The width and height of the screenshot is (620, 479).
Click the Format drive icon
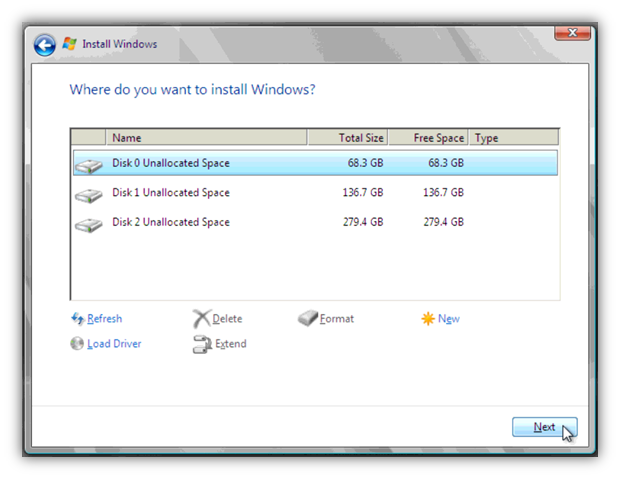tap(308, 318)
